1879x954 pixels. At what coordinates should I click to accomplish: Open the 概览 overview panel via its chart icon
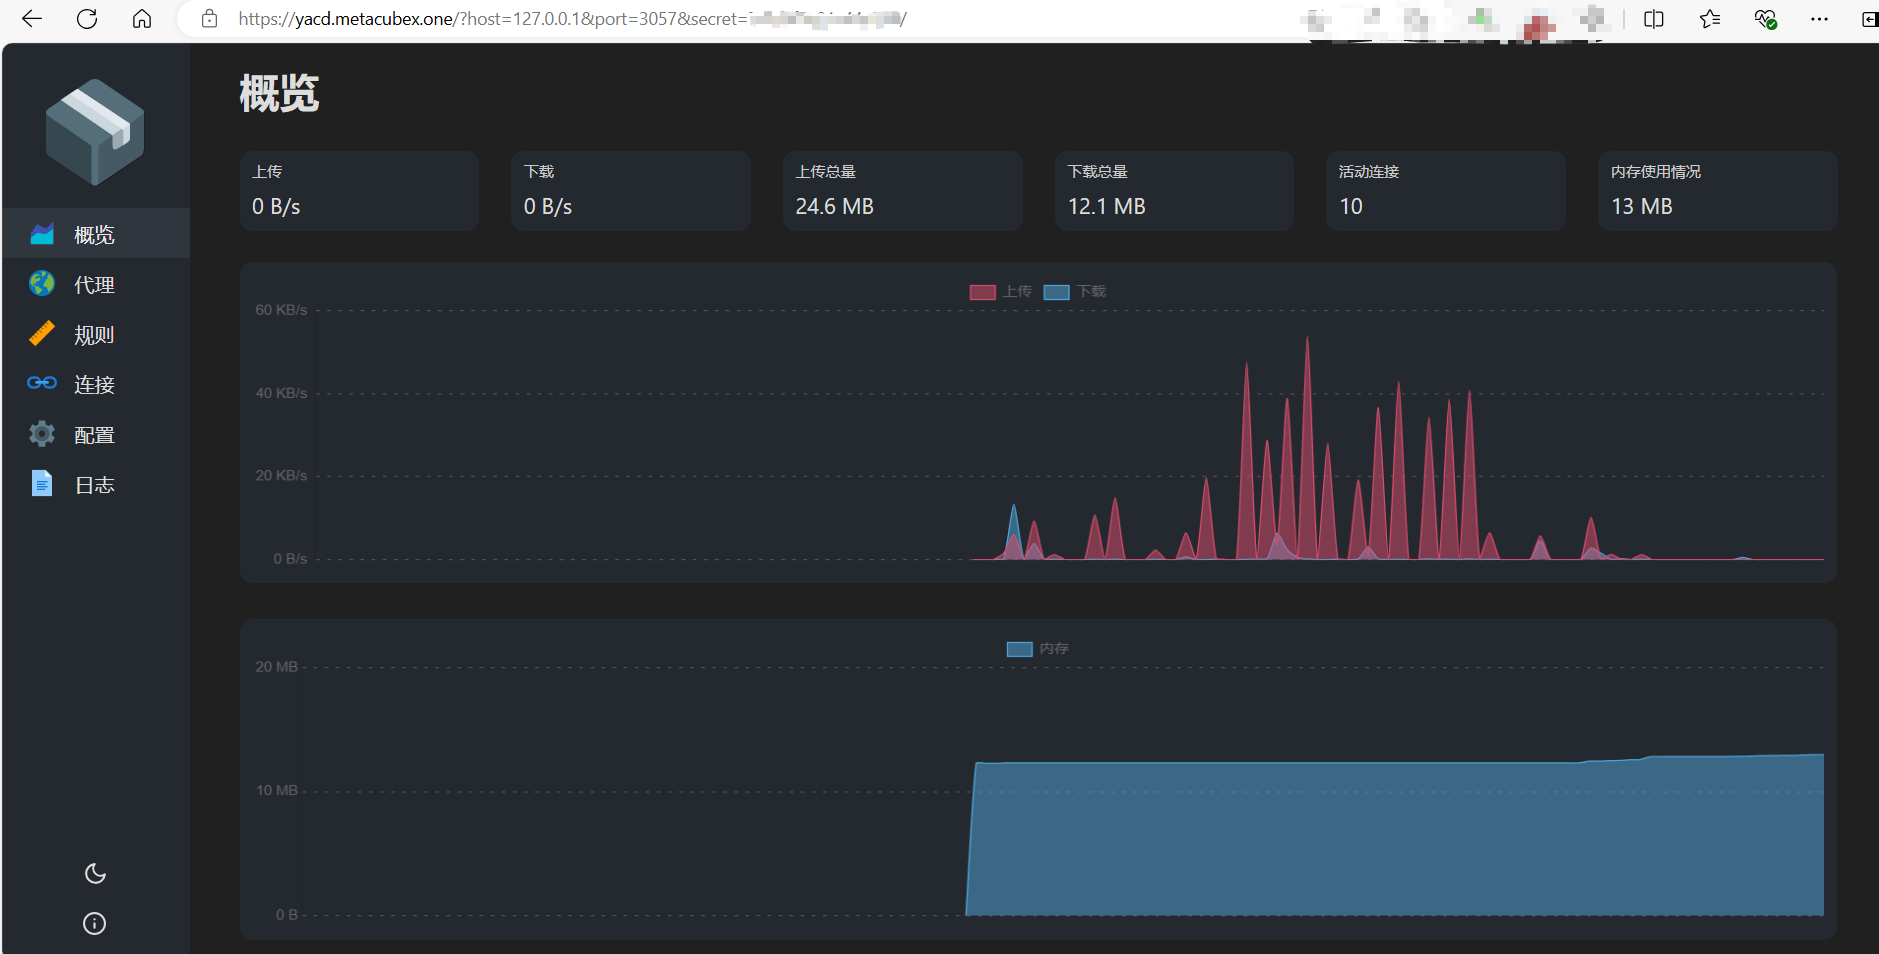(x=41, y=233)
